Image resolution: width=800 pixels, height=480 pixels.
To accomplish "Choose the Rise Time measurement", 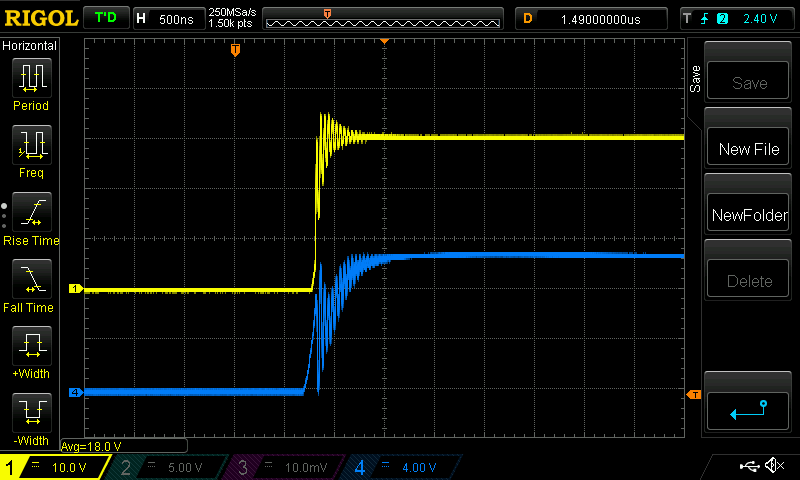I will 31,212.
